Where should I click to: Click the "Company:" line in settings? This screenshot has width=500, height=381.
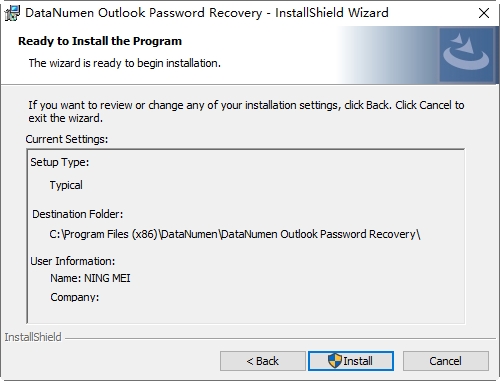pyautogui.click(x=75, y=297)
